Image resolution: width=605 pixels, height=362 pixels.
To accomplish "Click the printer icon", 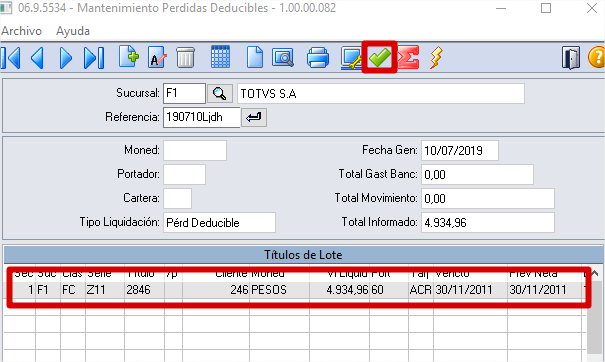I will [318, 58].
